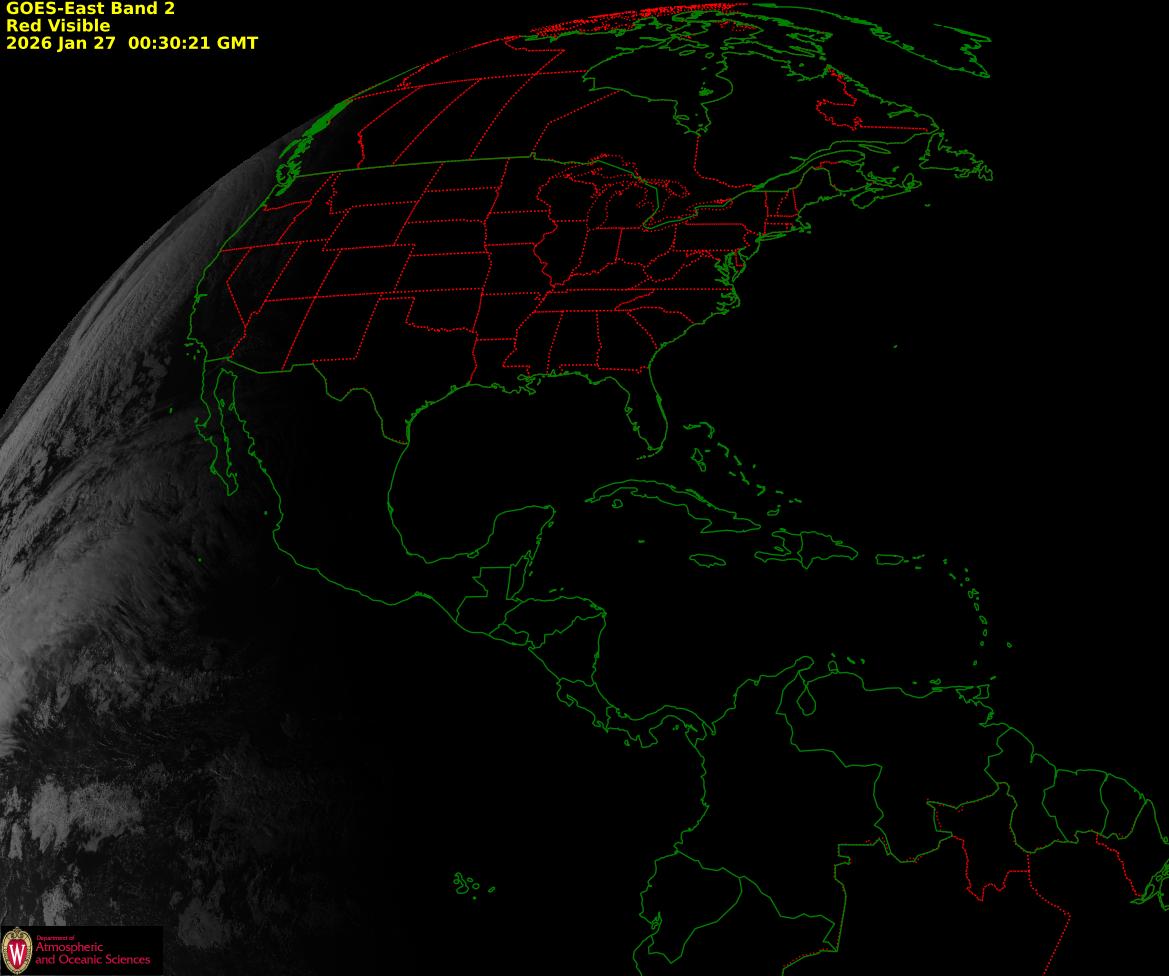Click the Florida peninsula outline
1169x976 pixels.
(x=647, y=414)
